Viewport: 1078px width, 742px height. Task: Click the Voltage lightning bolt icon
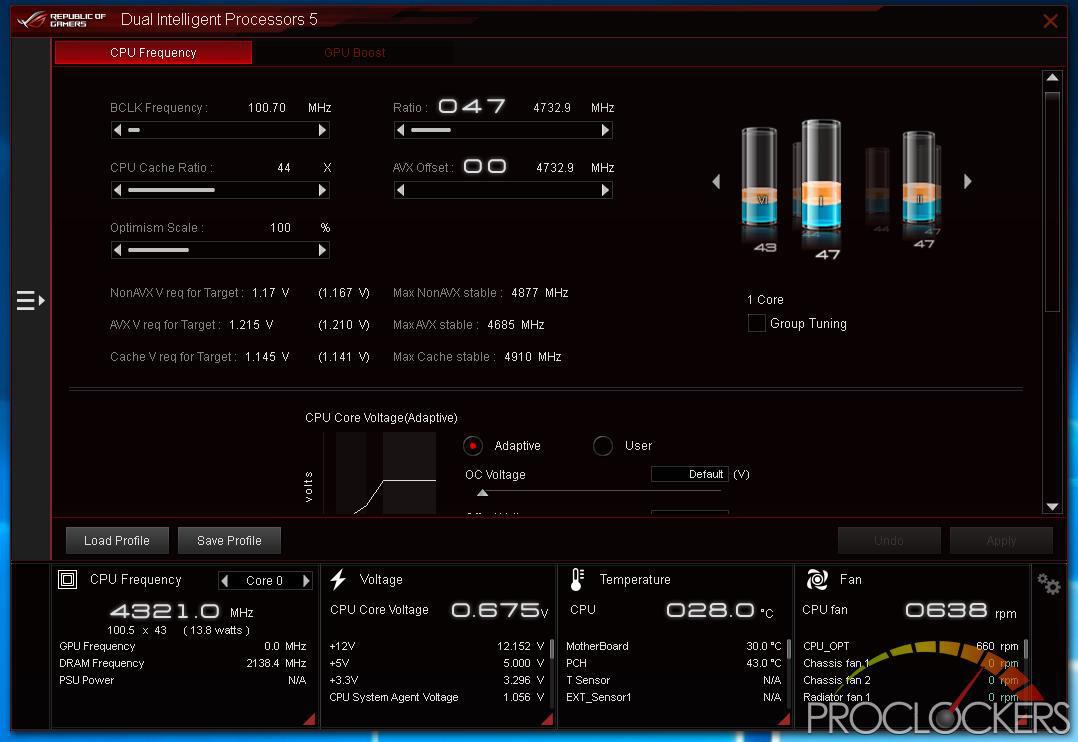(x=338, y=580)
